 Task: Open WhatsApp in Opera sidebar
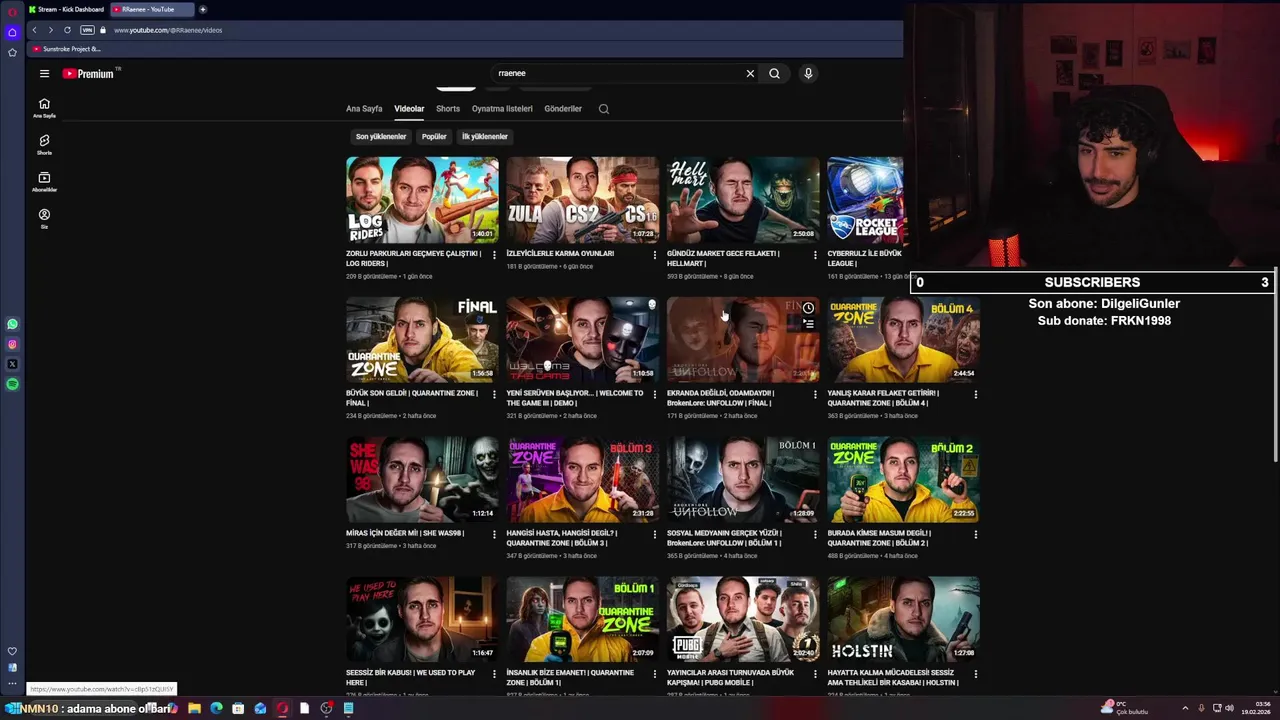(x=12, y=324)
